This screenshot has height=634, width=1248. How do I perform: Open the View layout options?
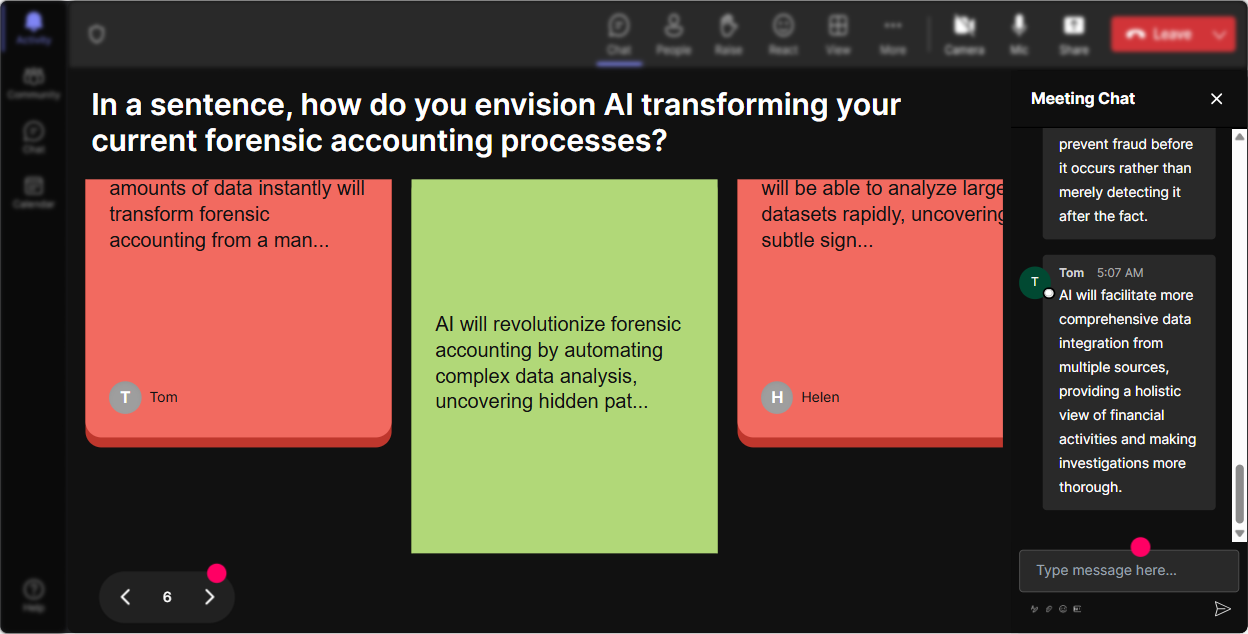pyautogui.click(x=838, y=34)
